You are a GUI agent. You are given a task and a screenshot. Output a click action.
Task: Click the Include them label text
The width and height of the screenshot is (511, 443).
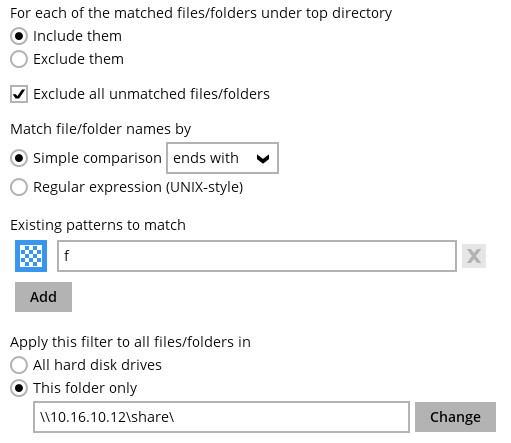[x=77, y=36]
